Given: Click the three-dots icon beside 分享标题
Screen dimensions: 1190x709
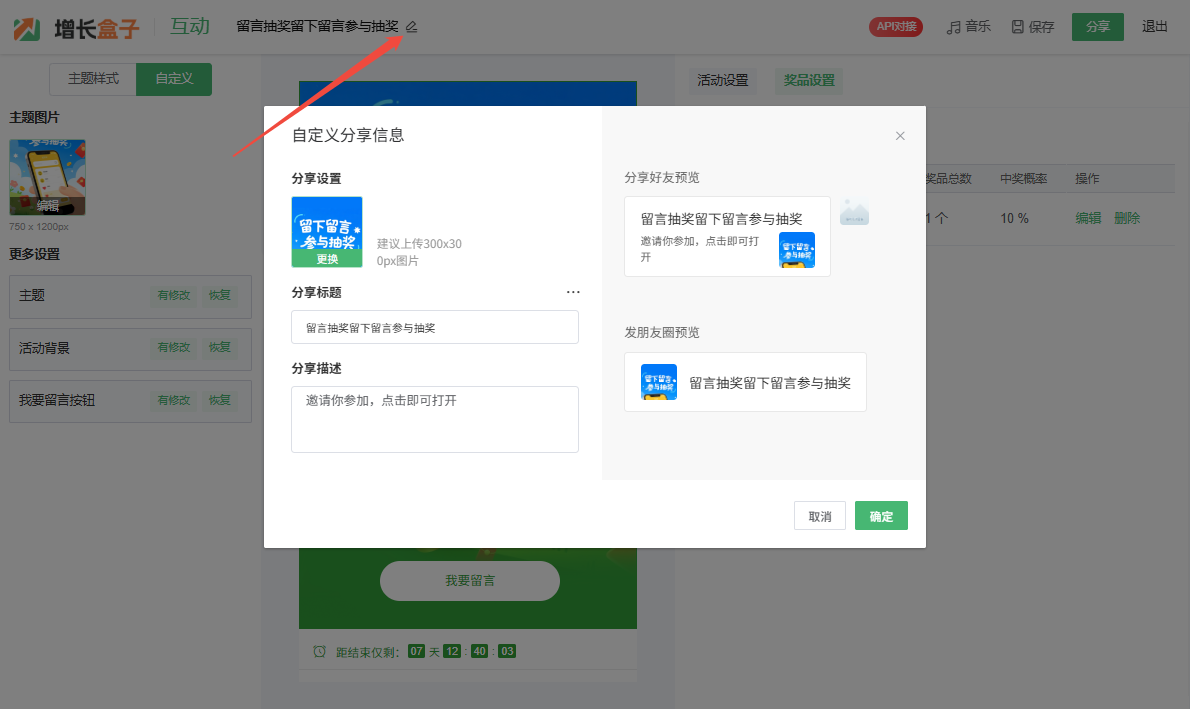Looking at the screenshot, I should tap(573, 292).
